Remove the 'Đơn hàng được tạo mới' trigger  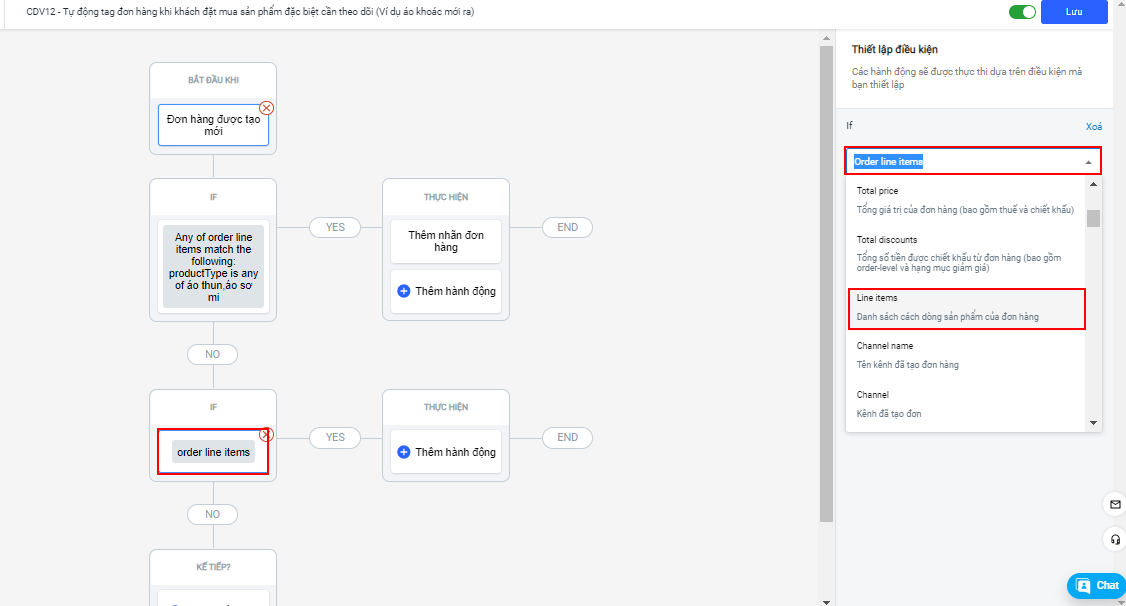tap(267, 108)
